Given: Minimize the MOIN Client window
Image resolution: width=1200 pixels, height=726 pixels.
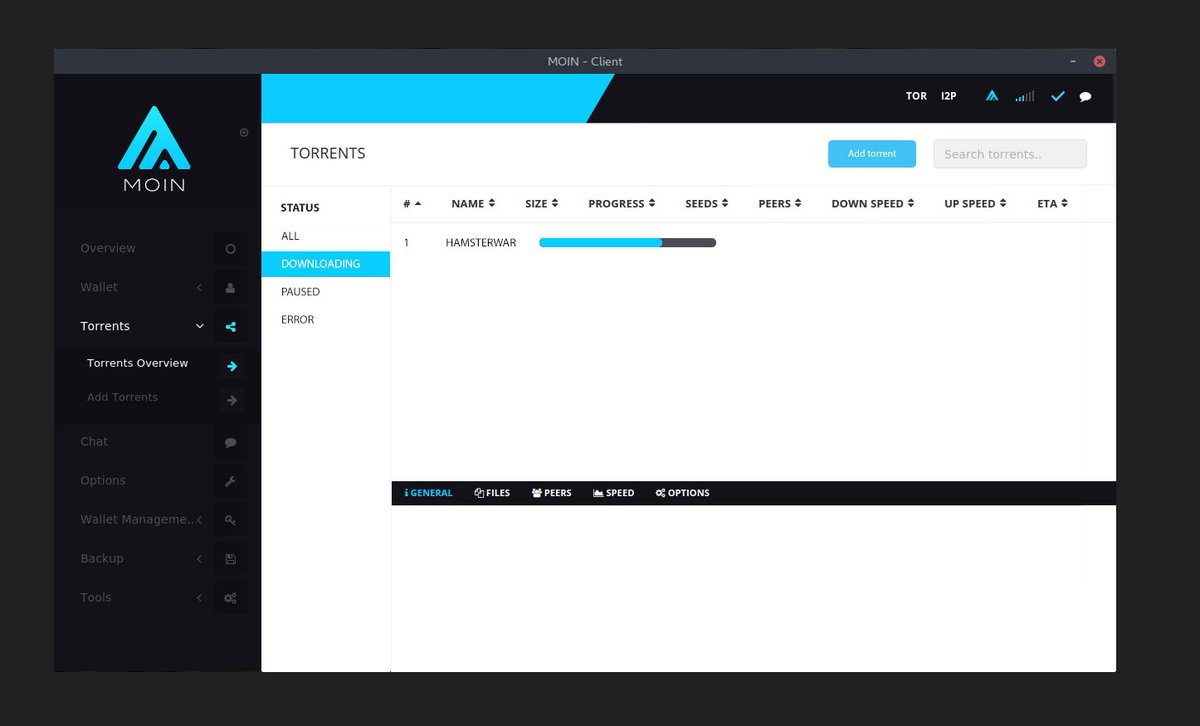Looking at the screenshot, I should (x=1071, y=61).
